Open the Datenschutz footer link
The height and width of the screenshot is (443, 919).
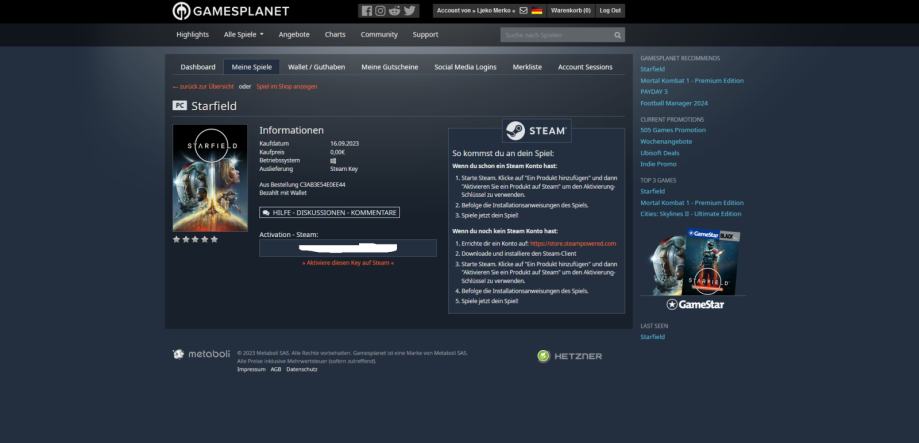tap(302, 369)
